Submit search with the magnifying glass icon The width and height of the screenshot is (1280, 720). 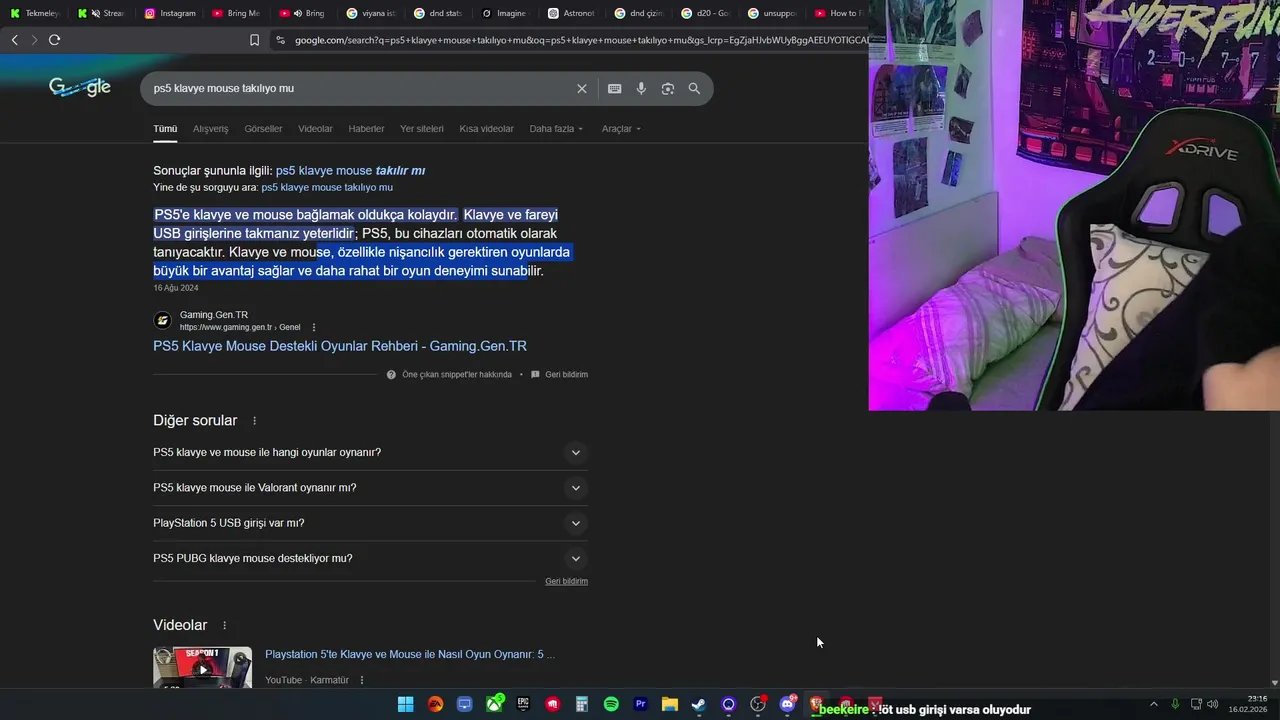pos(694,88)
